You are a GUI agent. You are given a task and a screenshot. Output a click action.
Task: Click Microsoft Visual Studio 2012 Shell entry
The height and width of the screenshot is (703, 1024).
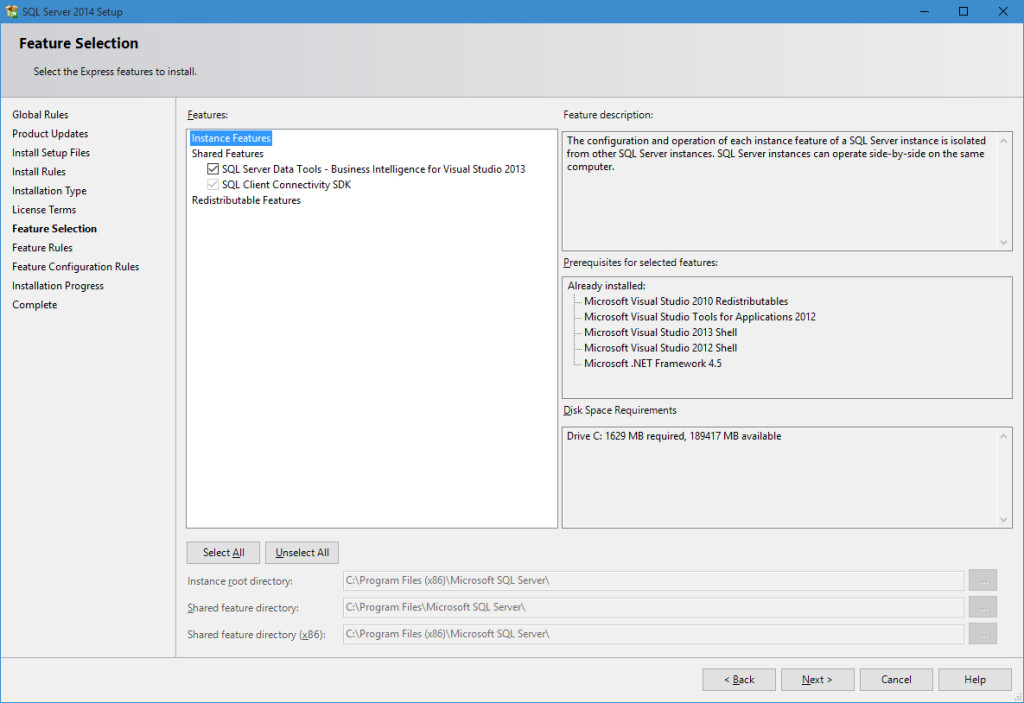[660, 348]
